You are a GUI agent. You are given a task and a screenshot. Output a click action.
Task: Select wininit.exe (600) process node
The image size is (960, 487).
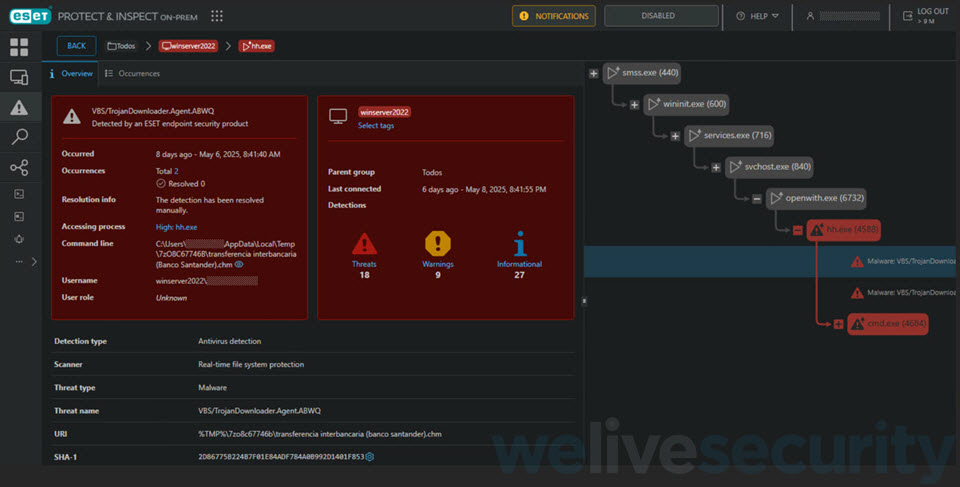point(686,104)
